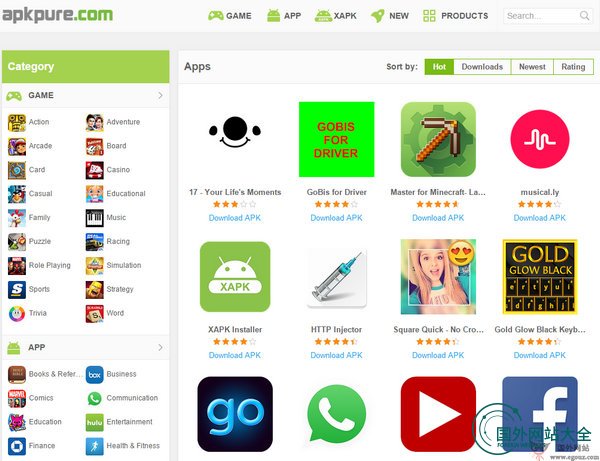The image size is (600, 461).
Task: Click the musical.ly app icon
Action: [540, 139]
